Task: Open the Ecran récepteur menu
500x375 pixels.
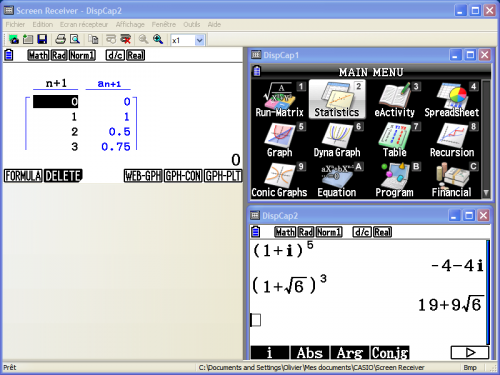Action: coord(84,24)
